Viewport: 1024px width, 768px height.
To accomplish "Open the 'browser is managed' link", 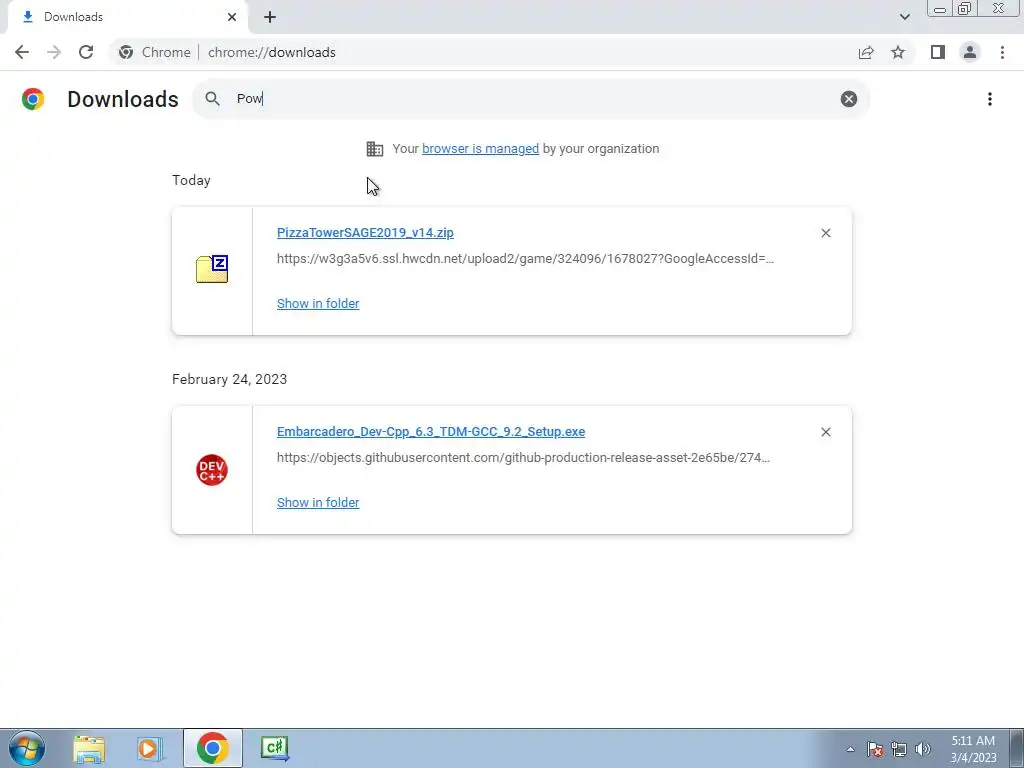I will [481, 149].
